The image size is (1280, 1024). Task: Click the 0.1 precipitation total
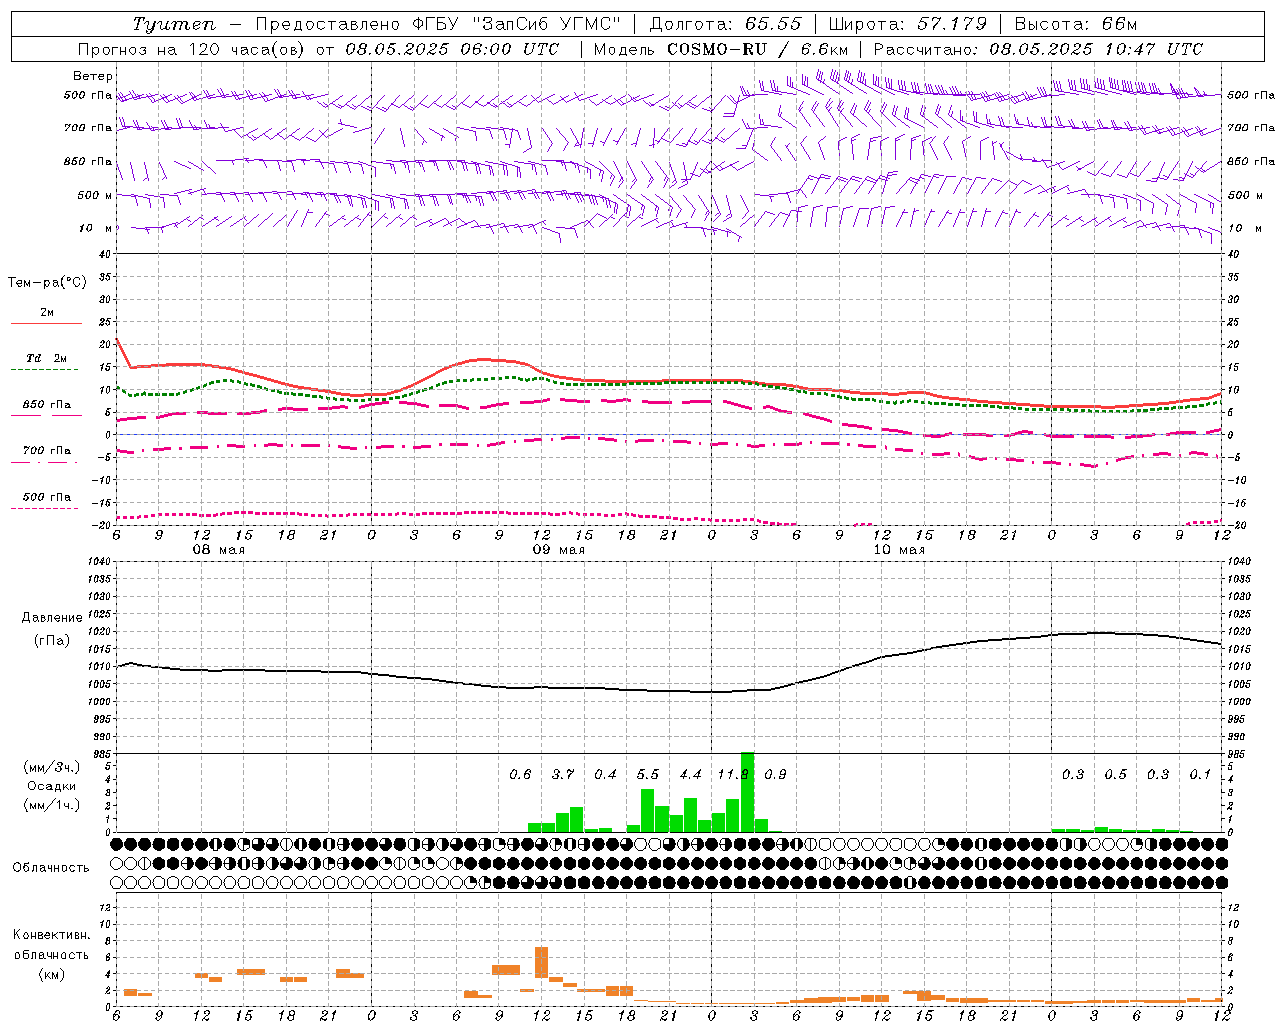[x=1200, y=775]
